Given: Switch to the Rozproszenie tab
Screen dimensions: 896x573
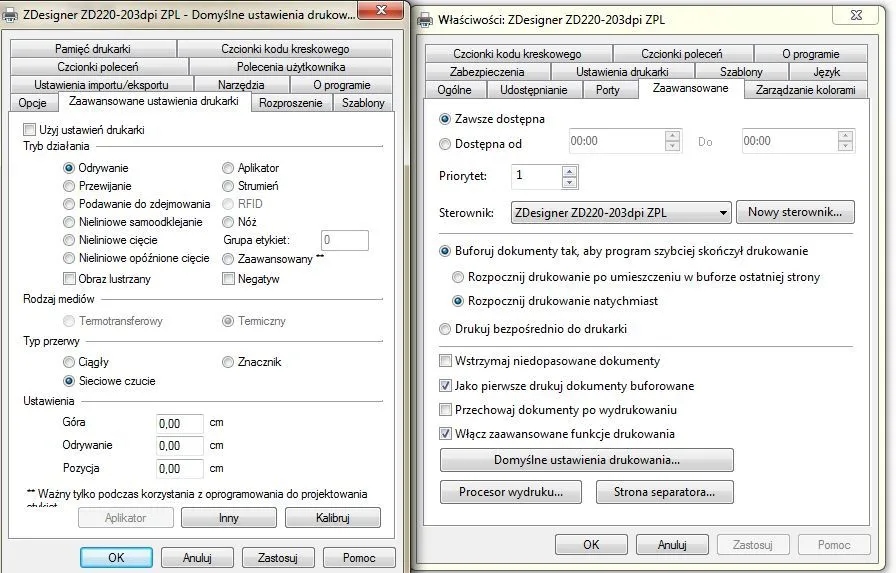Looking at the screenshot, I should (x=290, y=103).
